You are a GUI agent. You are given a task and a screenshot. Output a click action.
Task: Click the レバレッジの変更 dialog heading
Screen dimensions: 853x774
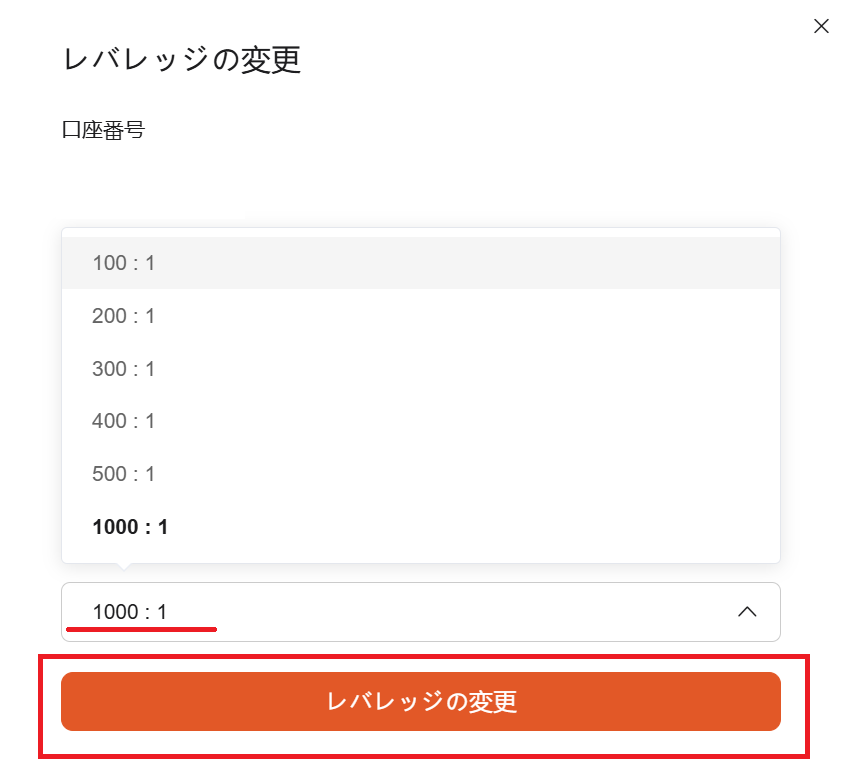tap(181, 60)
